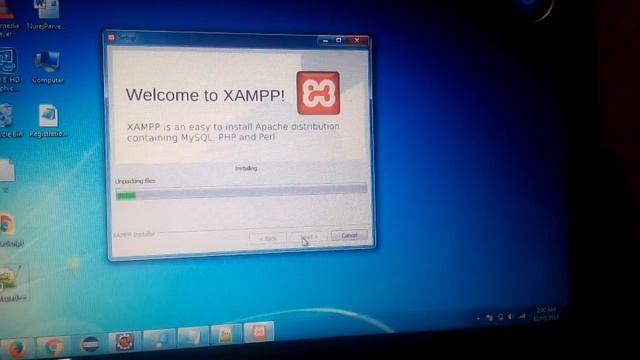Click the XAMPP installer taskbar button
Screen dimensions: 640x360
[259, 333]
